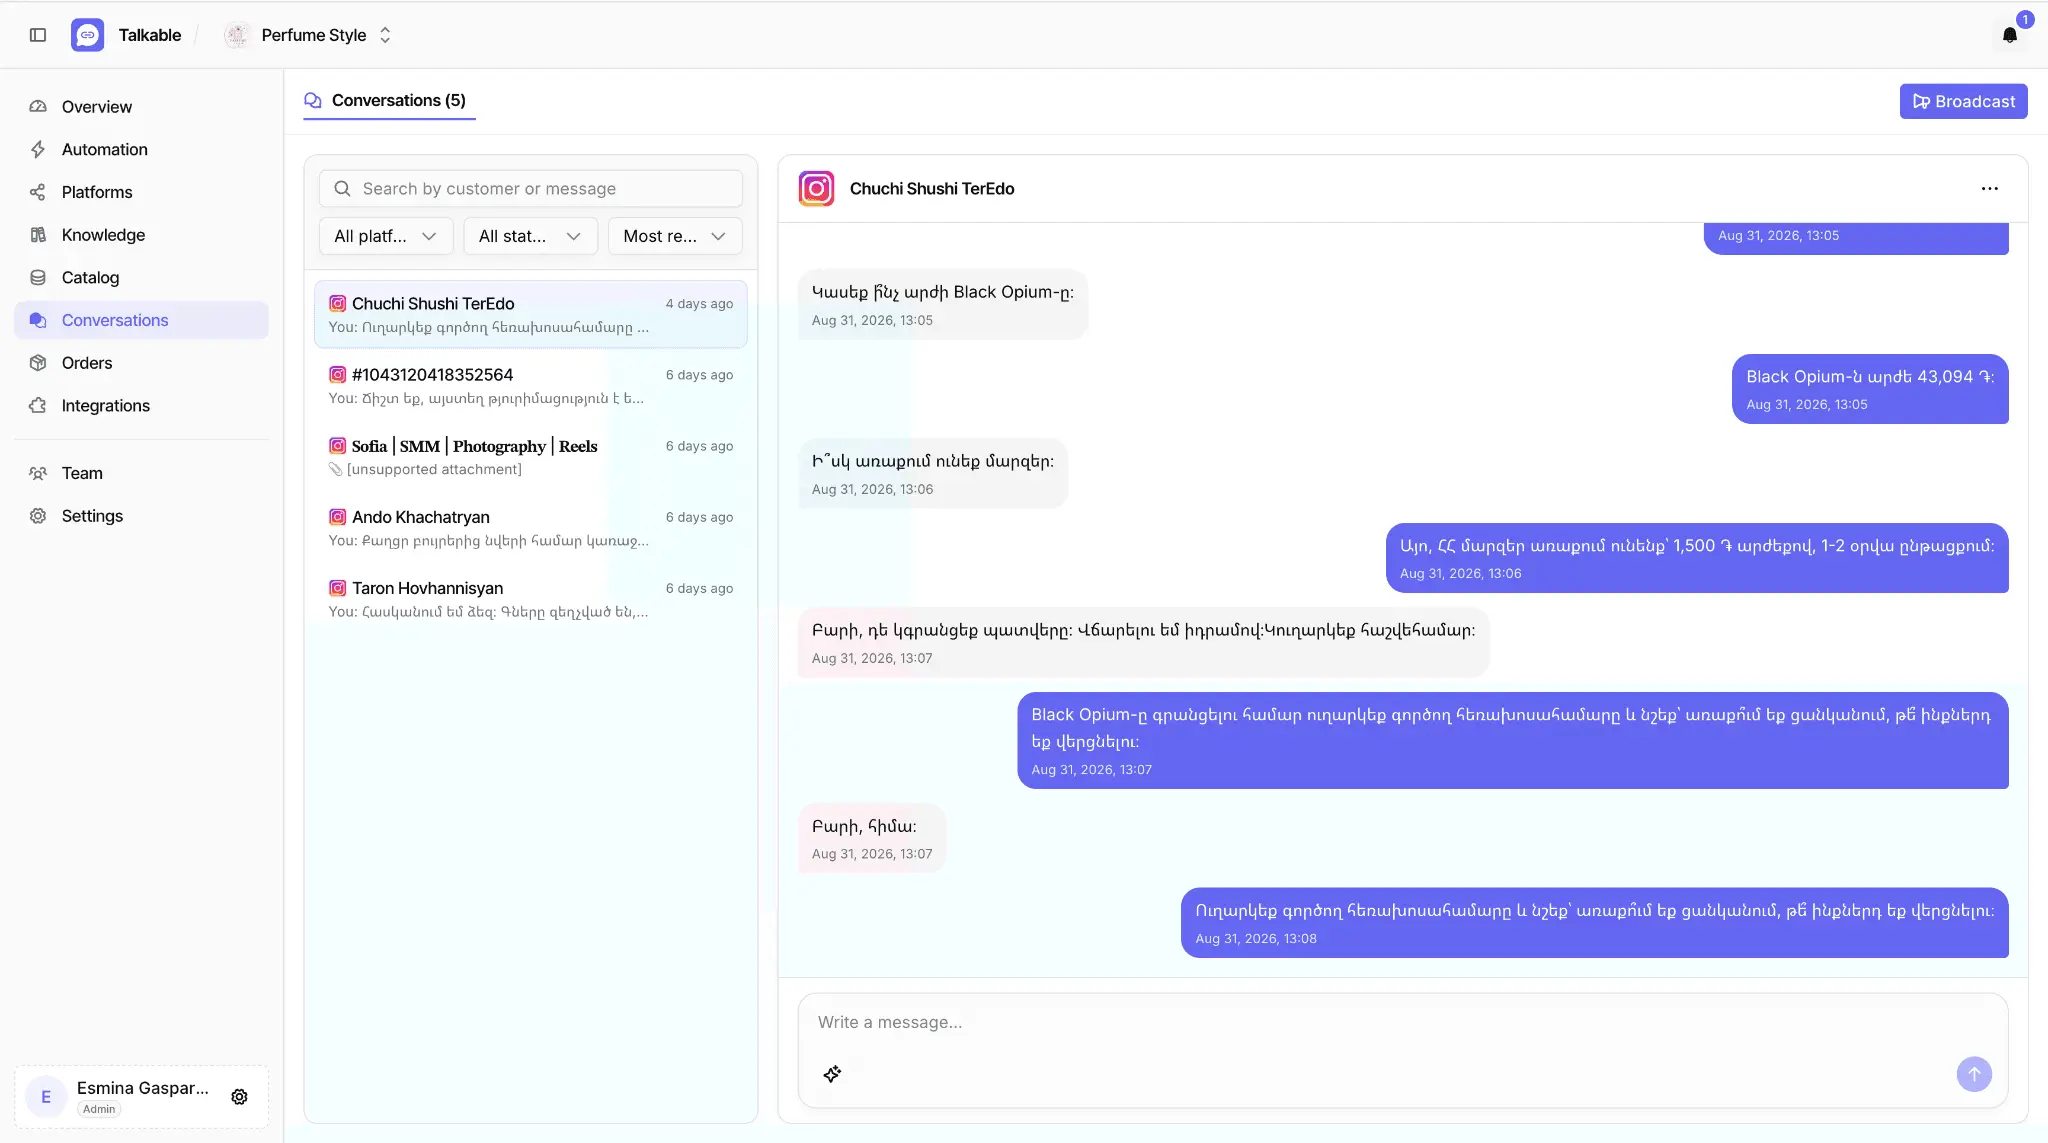Open Taron Hovhannisyan conversation
The width and height of the screenshot is (2048, 1143).
coord(531,599)
